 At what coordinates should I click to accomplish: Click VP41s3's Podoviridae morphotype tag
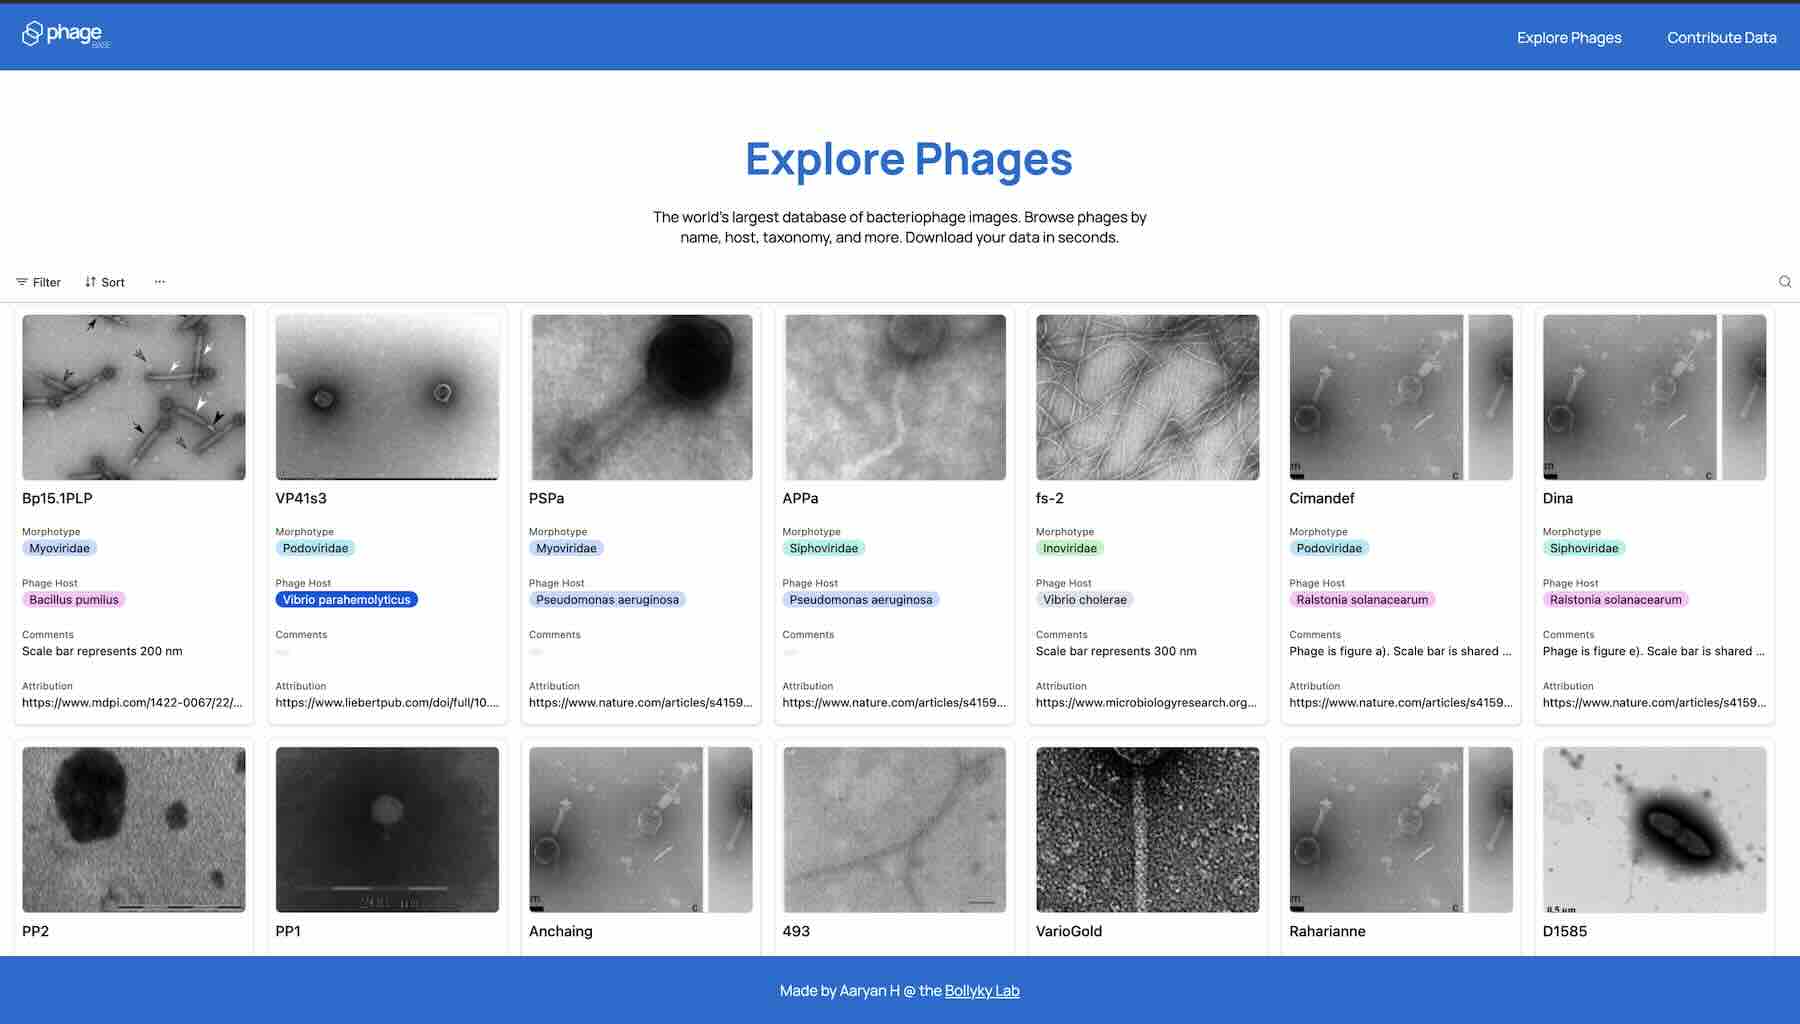coord(315,548)
